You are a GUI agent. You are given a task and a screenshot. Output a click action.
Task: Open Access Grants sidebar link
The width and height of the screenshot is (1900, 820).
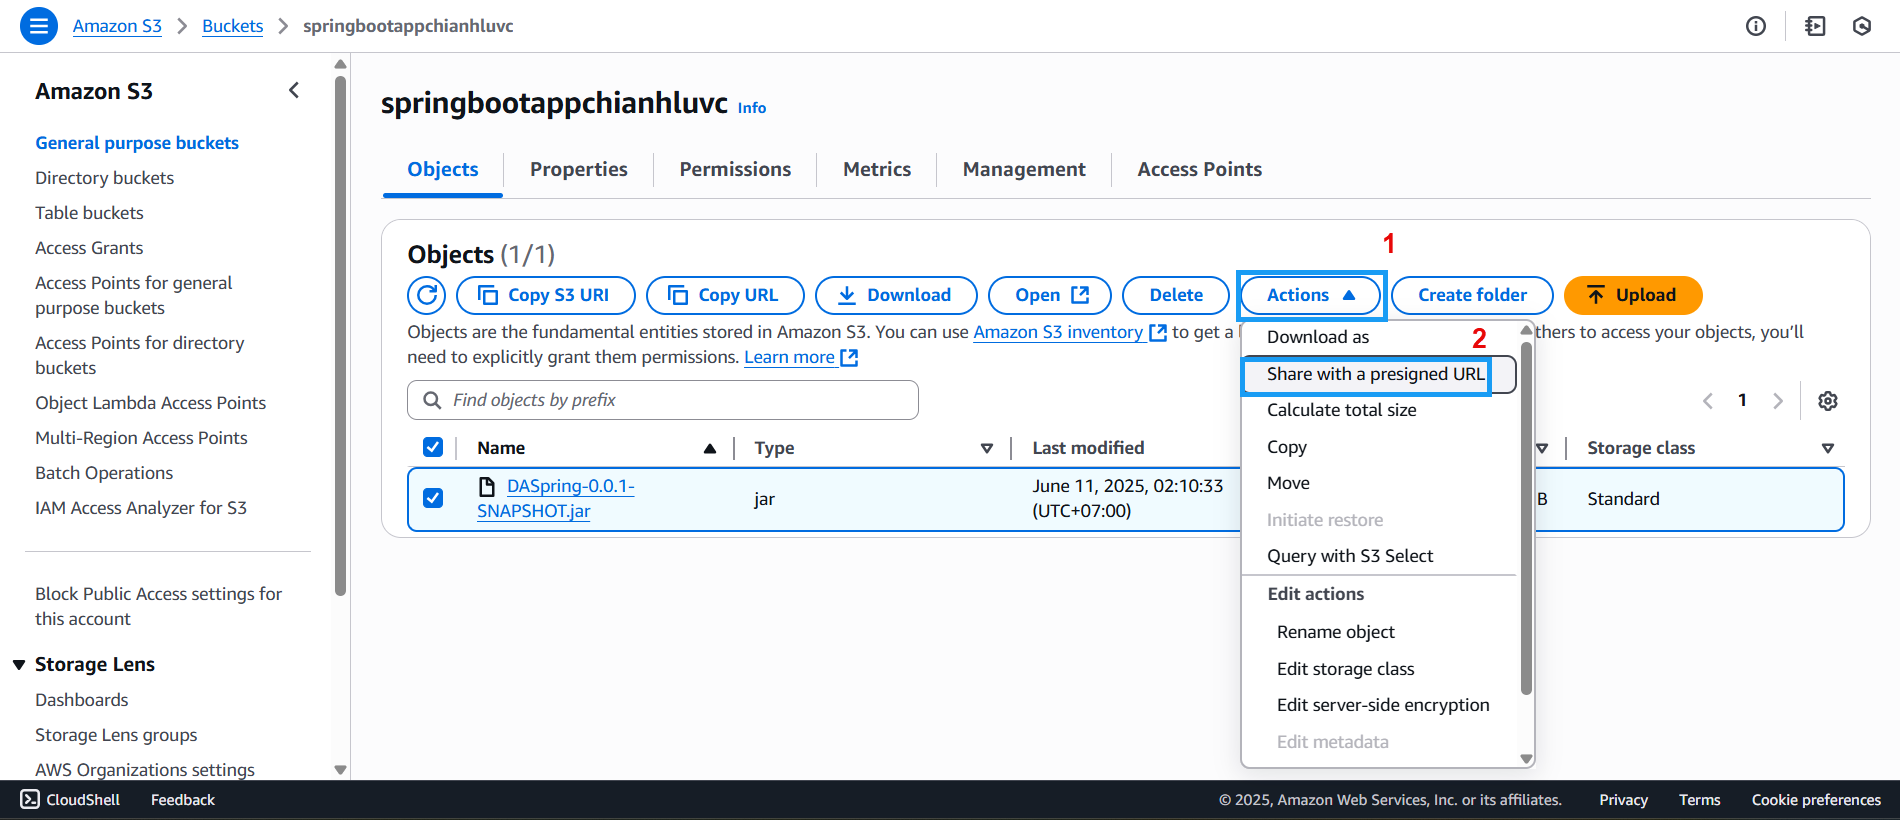pos(89,248)
